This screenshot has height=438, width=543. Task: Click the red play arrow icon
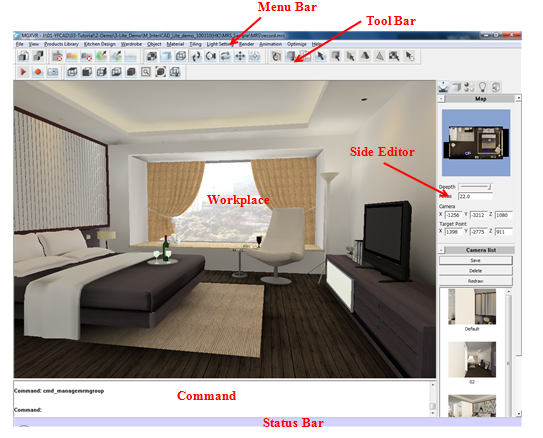pos(23,72)
